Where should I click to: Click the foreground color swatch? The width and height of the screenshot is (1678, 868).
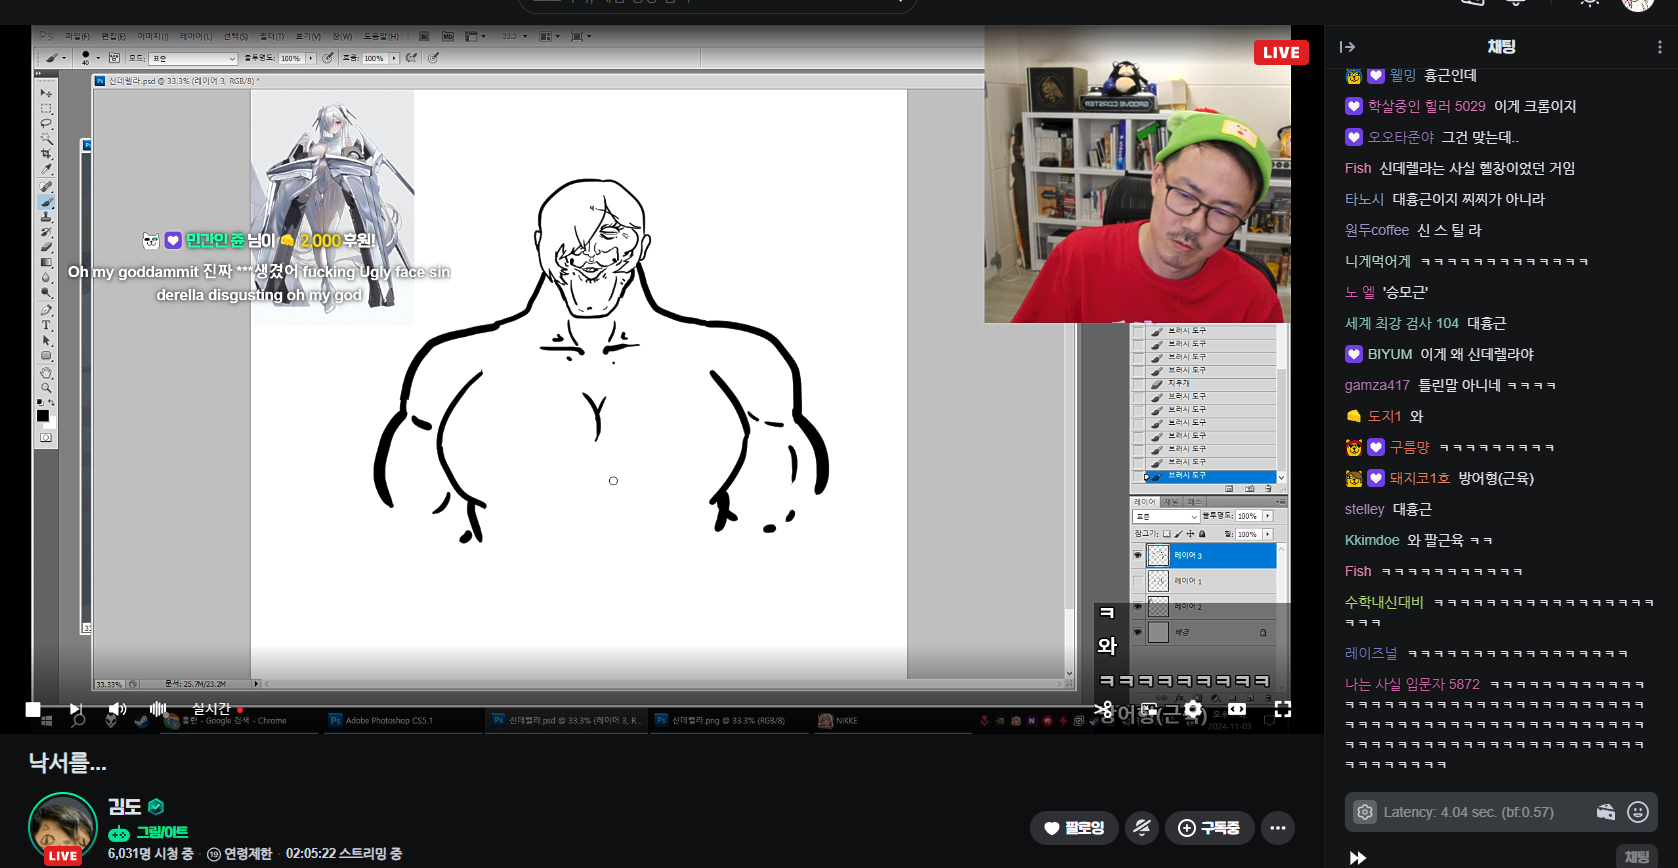[x=43, y=415]
